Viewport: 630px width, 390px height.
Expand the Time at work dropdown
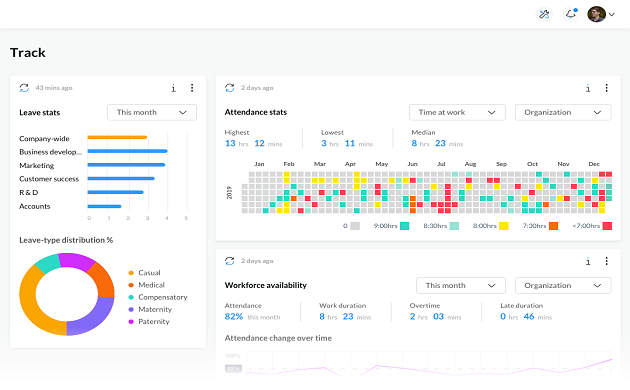click(x=457, y=112)
